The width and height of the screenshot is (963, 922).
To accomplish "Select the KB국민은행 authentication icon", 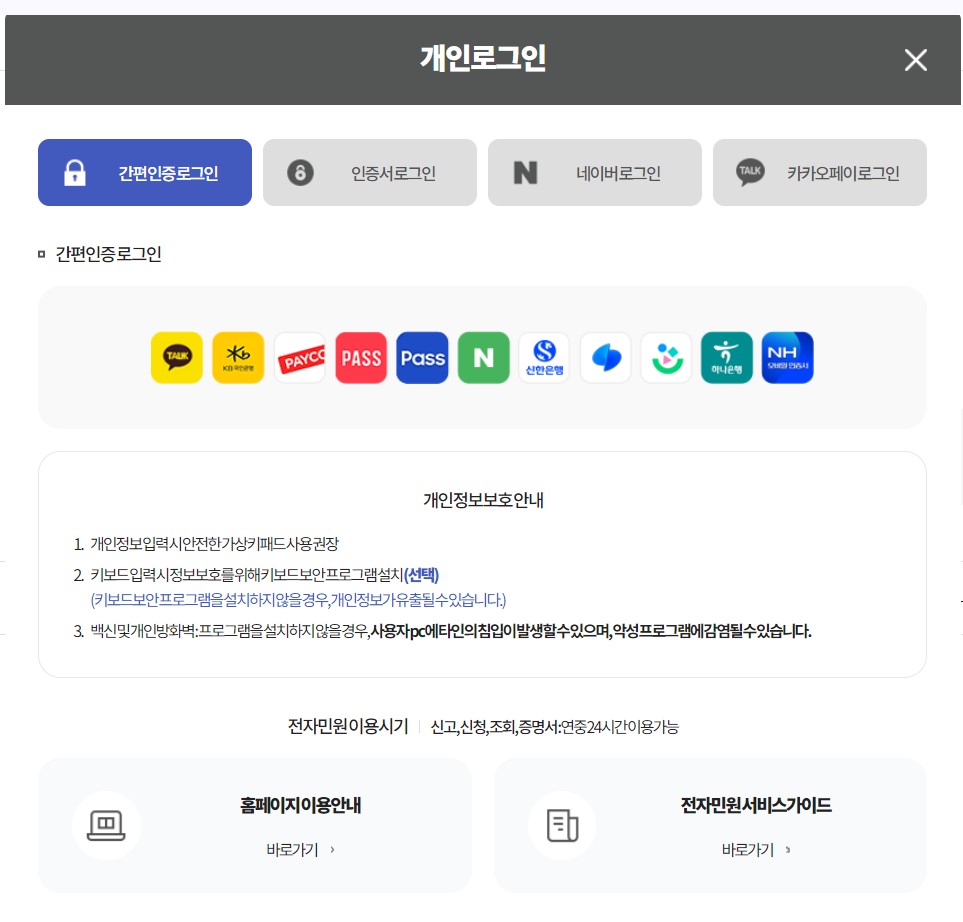I will (238, 357).
